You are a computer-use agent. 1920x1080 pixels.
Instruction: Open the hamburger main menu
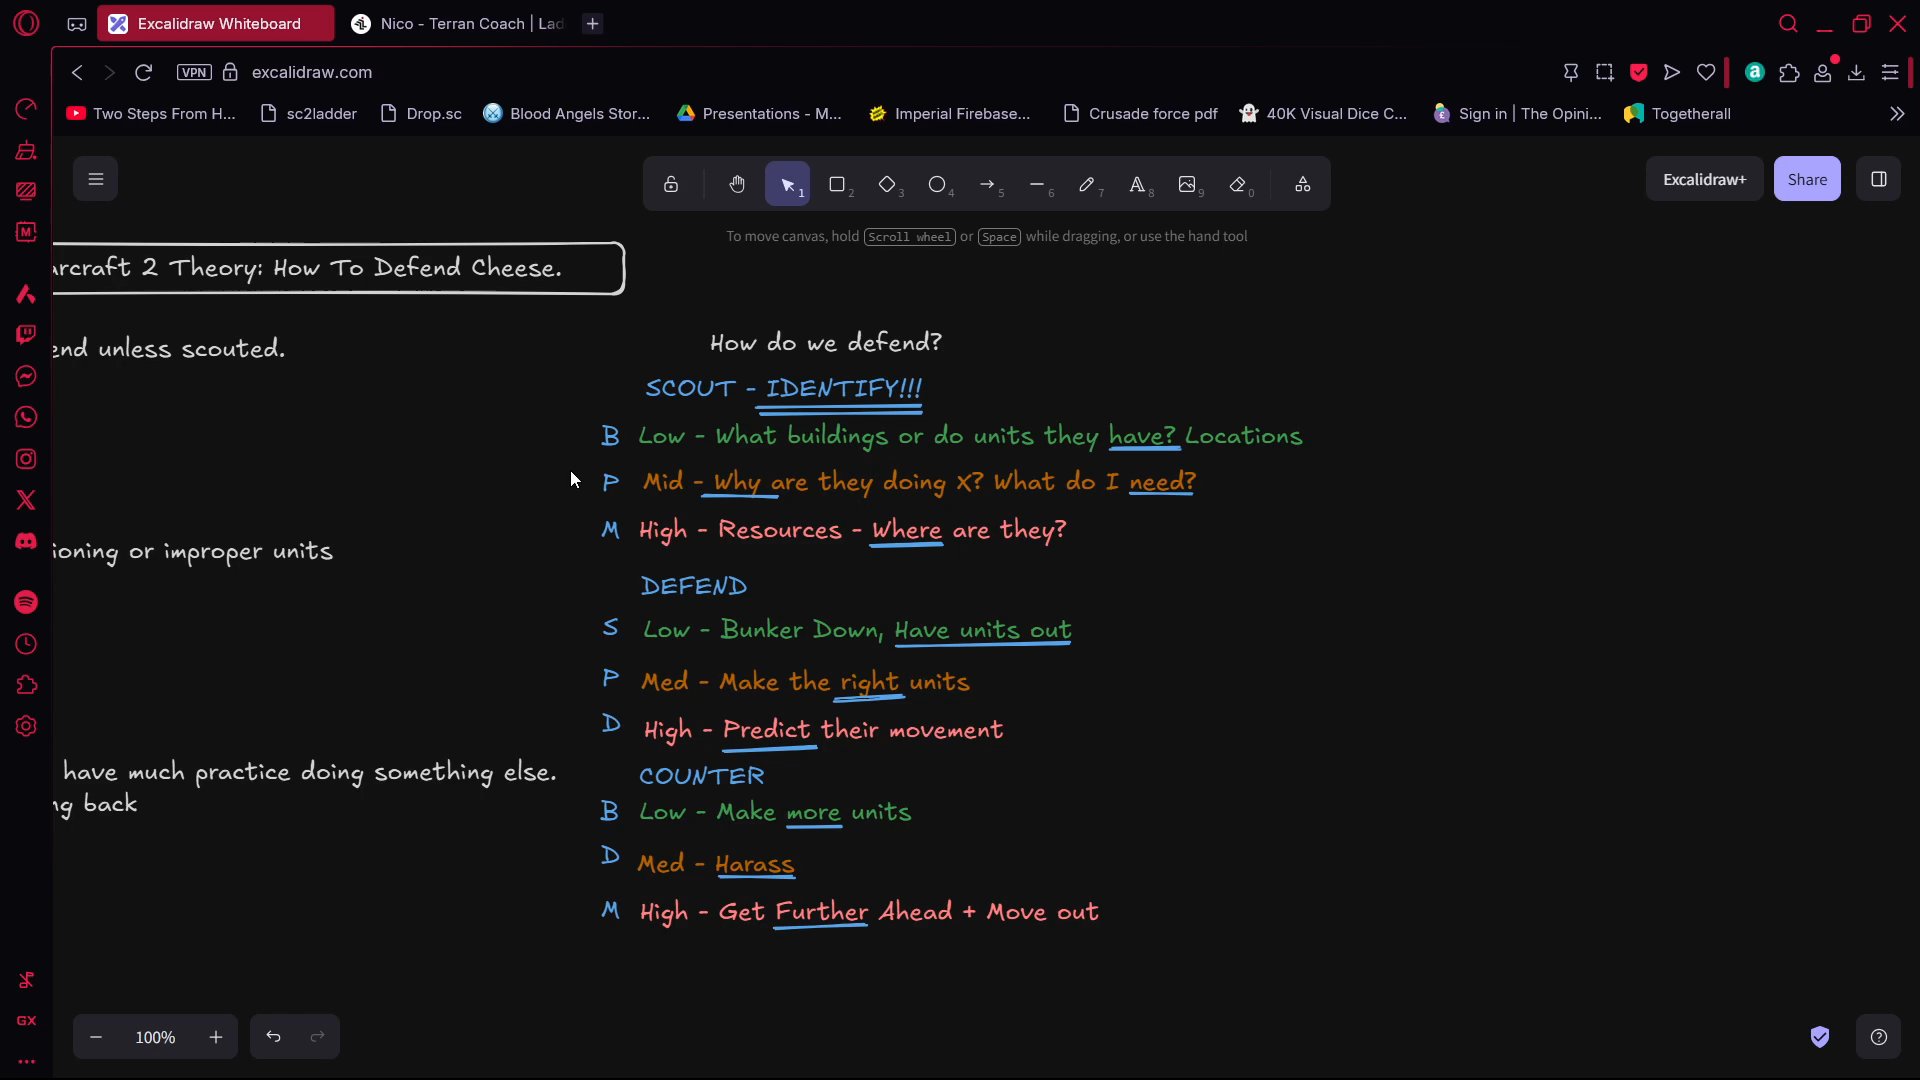click(x=96, y=179)
